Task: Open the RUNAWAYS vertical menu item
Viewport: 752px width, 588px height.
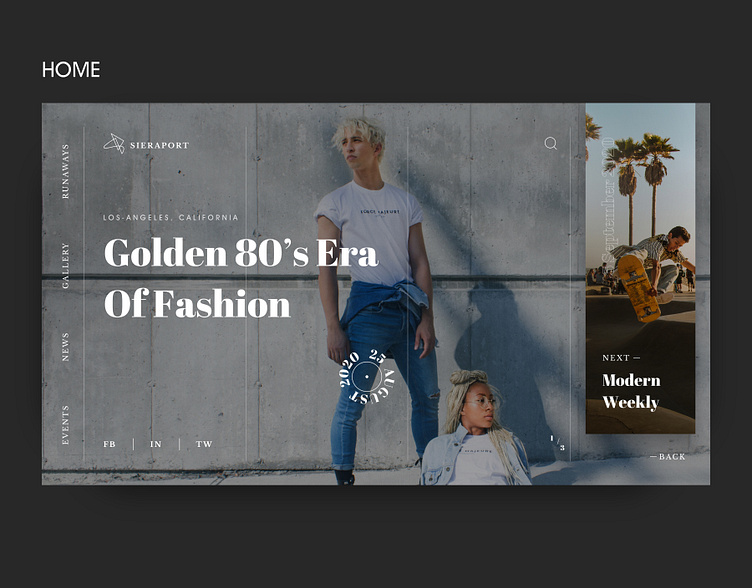Action: click(66, 171)
